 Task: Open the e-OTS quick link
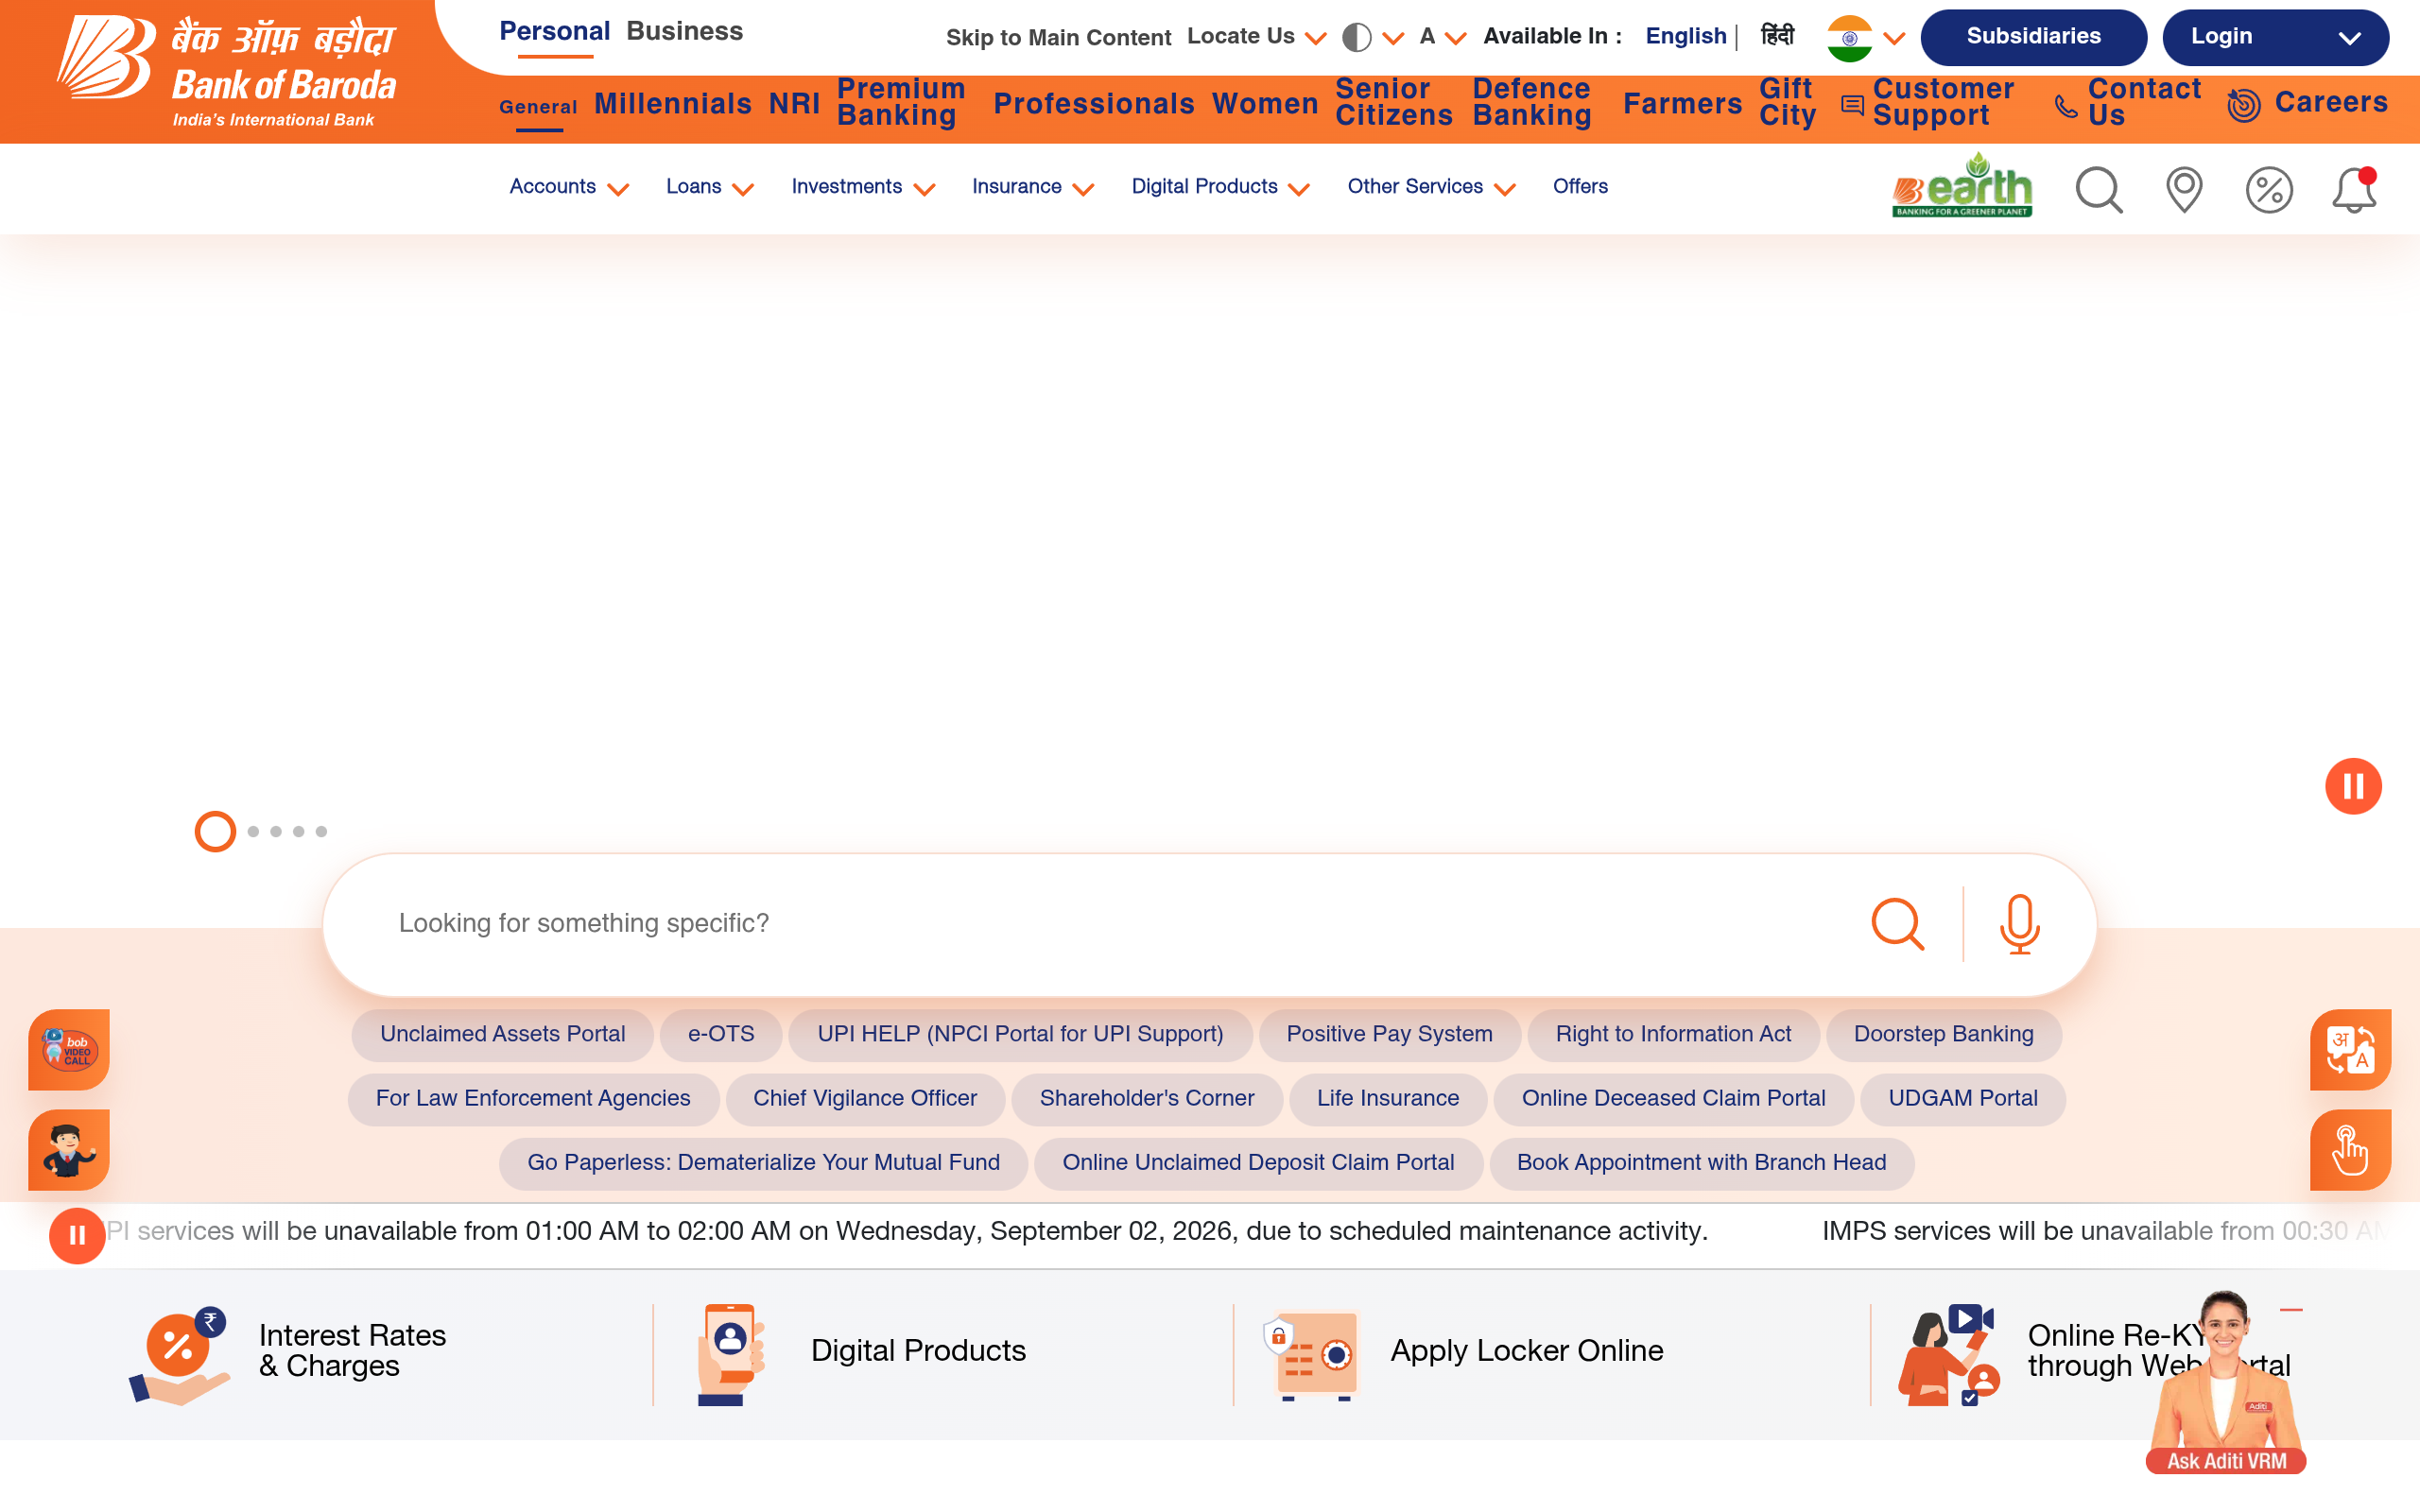721,1034
